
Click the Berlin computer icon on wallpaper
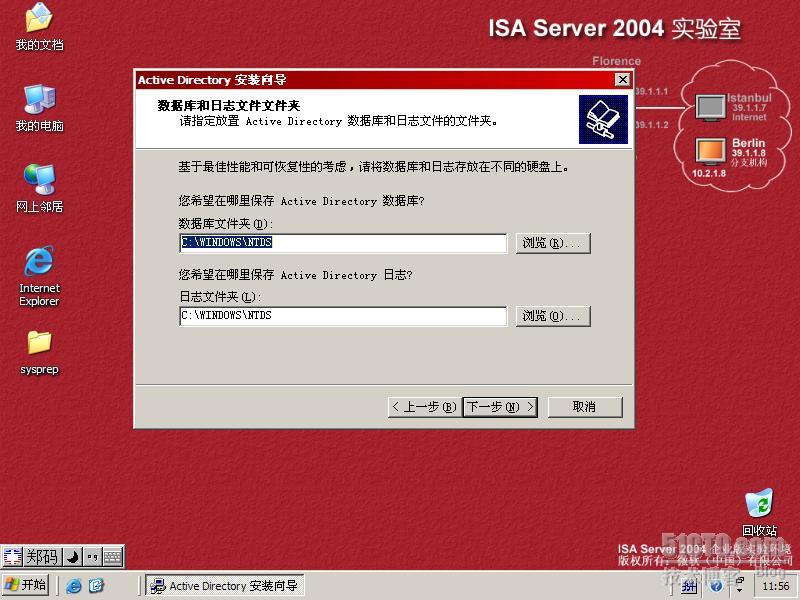point(710,151)
